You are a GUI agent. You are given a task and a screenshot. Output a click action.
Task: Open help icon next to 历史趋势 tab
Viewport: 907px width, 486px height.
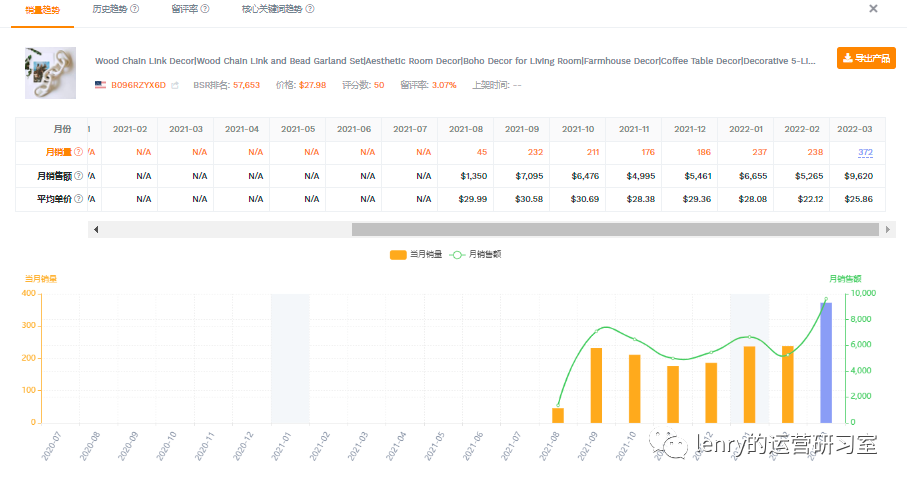[x=135, y=9]
